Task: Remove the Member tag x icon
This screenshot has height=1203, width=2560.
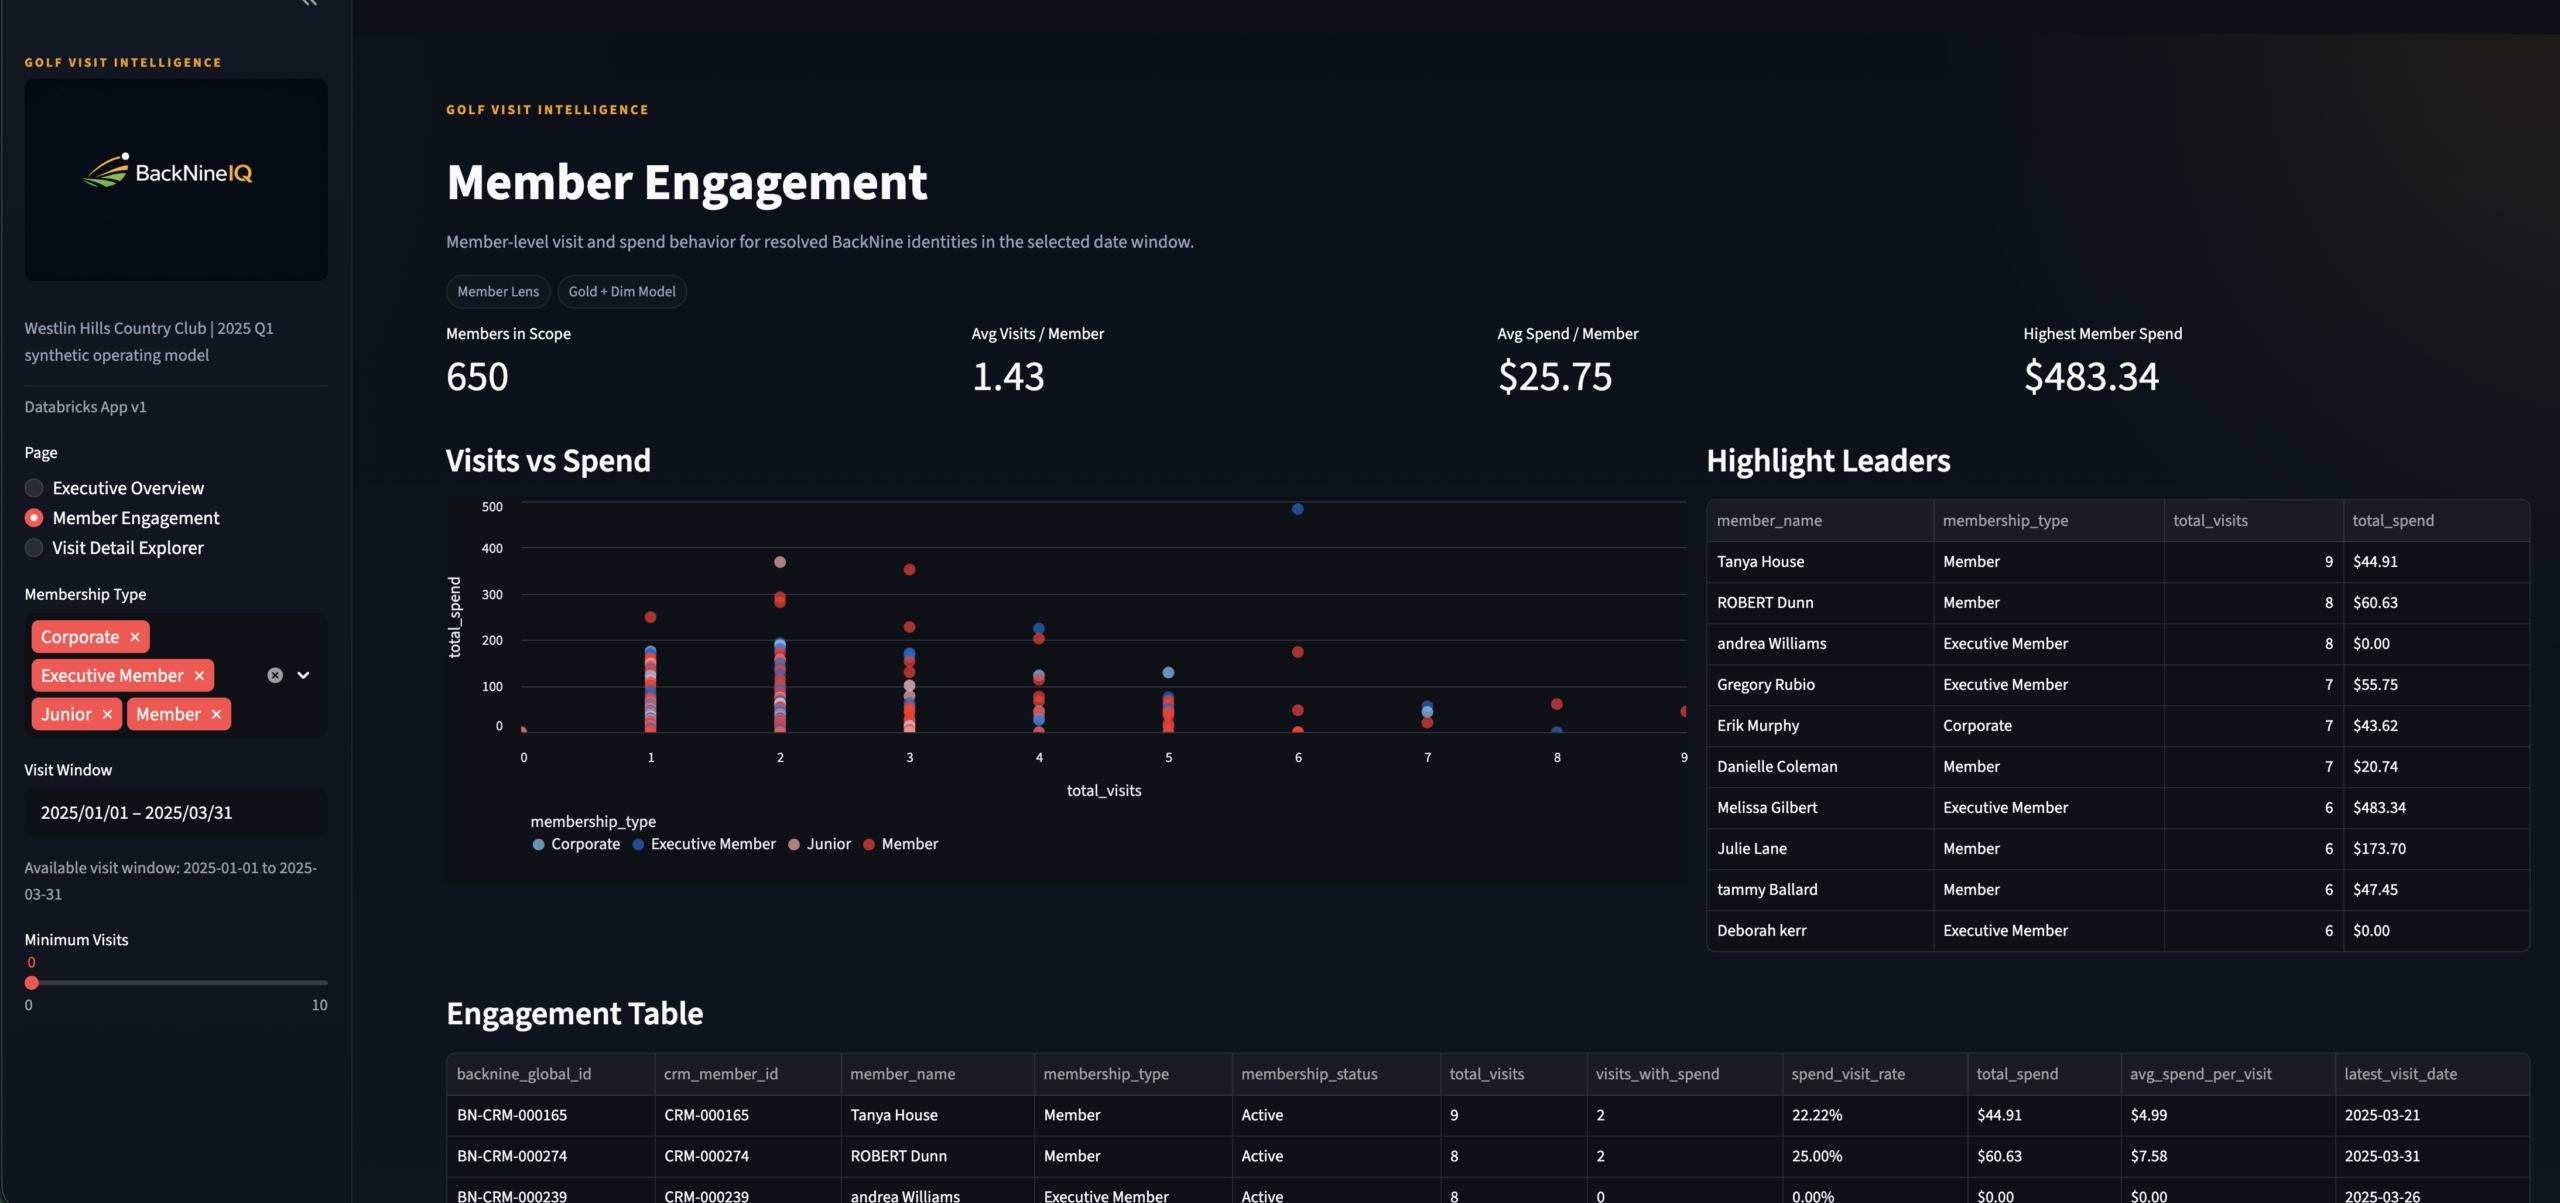Action: (216, 714)
